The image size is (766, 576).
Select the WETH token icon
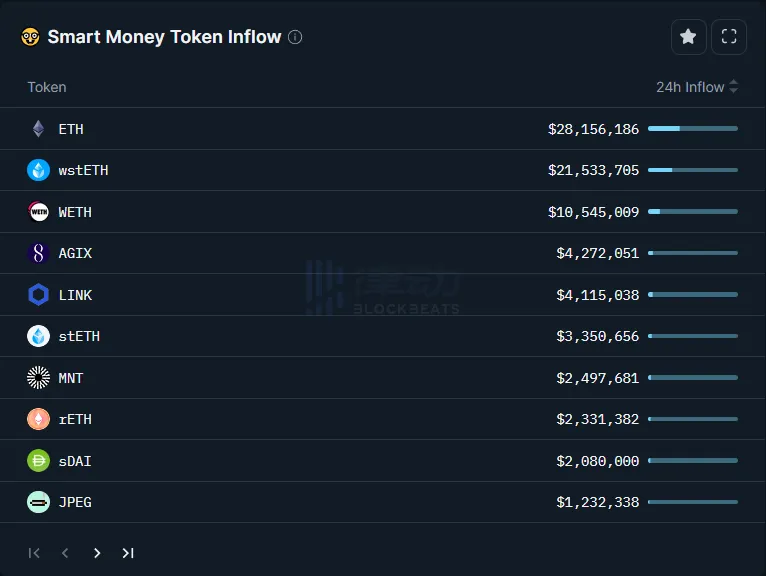tap(38, 212)
